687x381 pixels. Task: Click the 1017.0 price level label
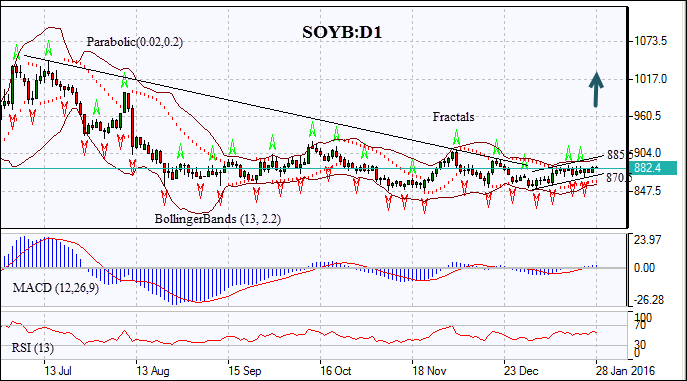point(651,79)
